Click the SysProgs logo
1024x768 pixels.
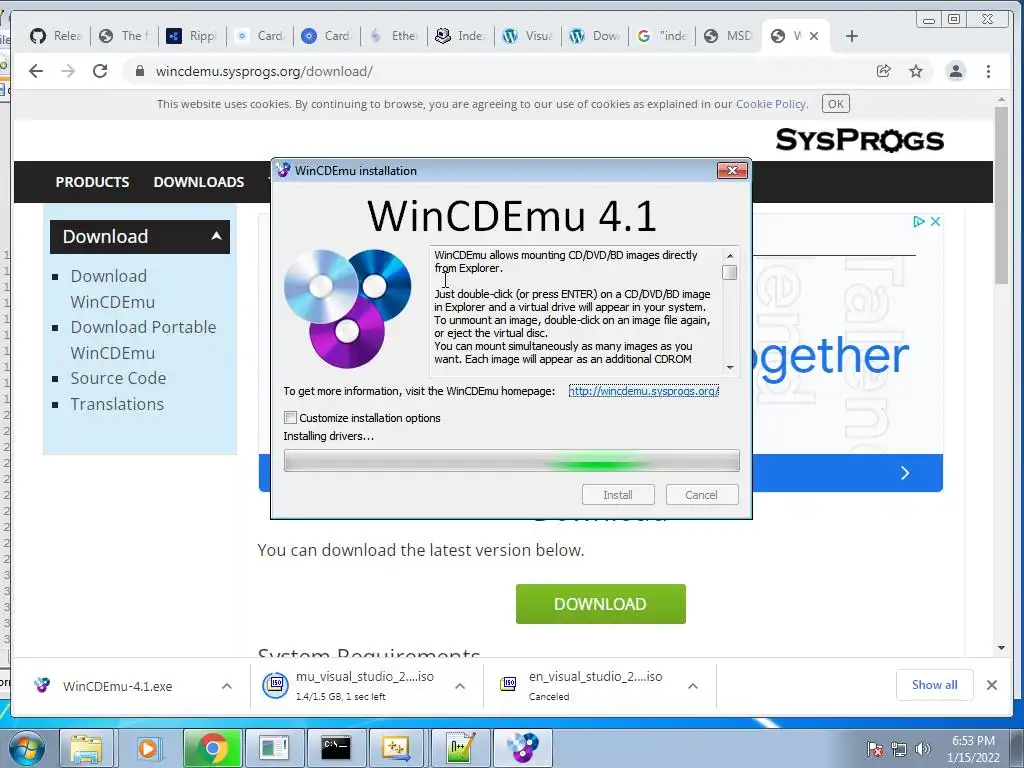[859, 140]
